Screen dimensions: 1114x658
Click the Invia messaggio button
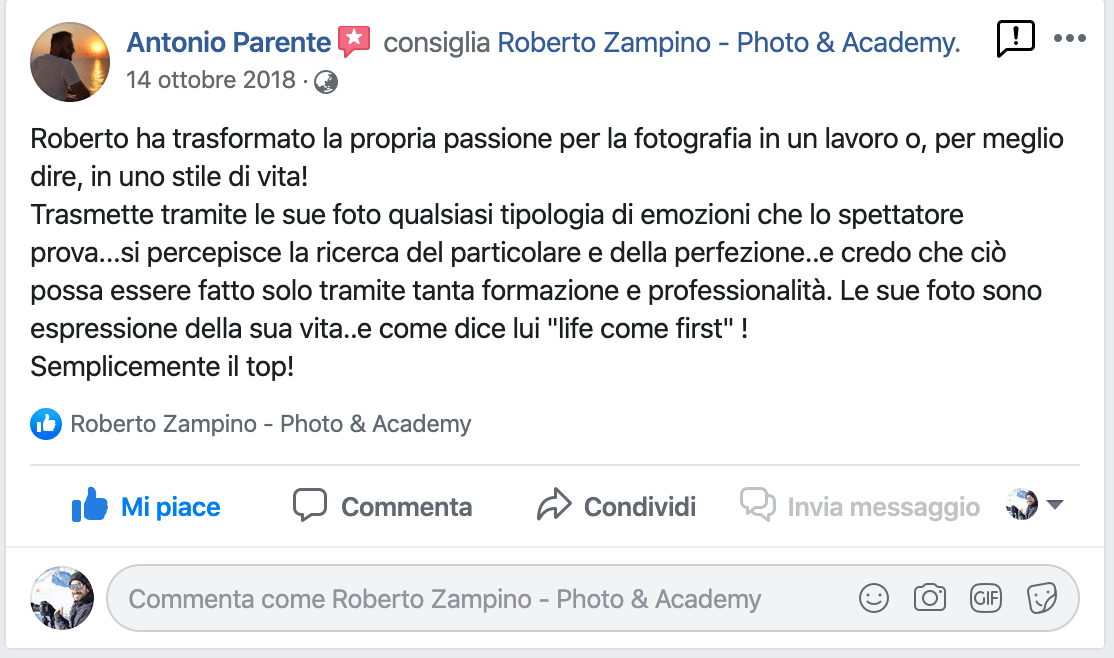(x=860, y=507)
